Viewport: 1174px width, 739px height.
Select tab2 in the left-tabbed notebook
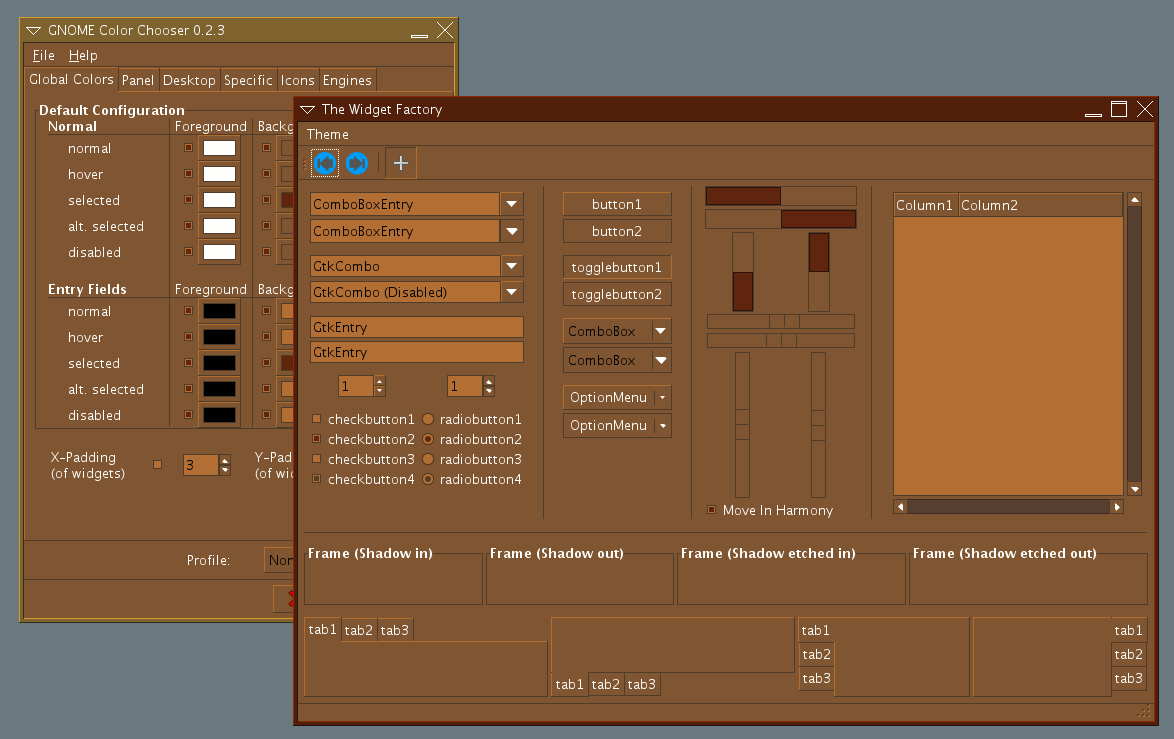coord(816,654)
